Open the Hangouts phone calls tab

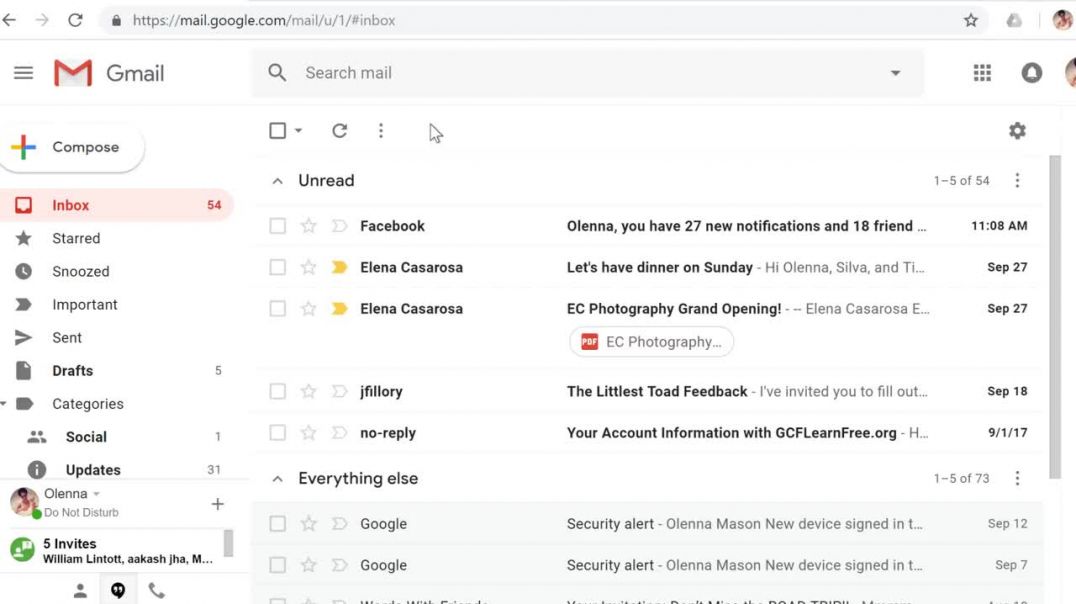pyautogui.click(x=156, y=590)
